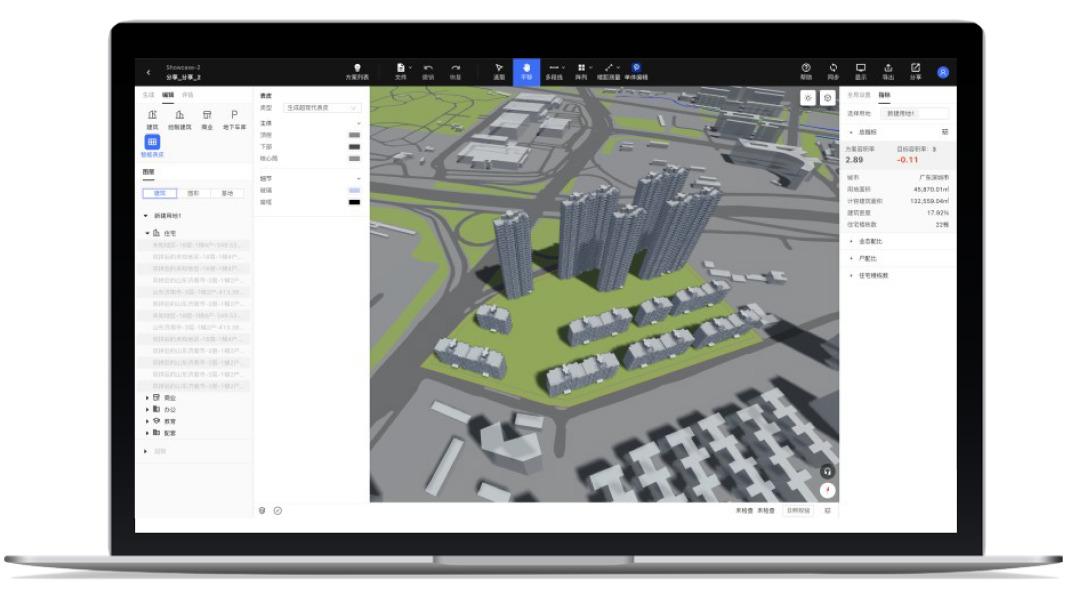Switch layer filter to 图形 segment
The width and height of the screenshot is (1067, 600).
coord(194,193)
